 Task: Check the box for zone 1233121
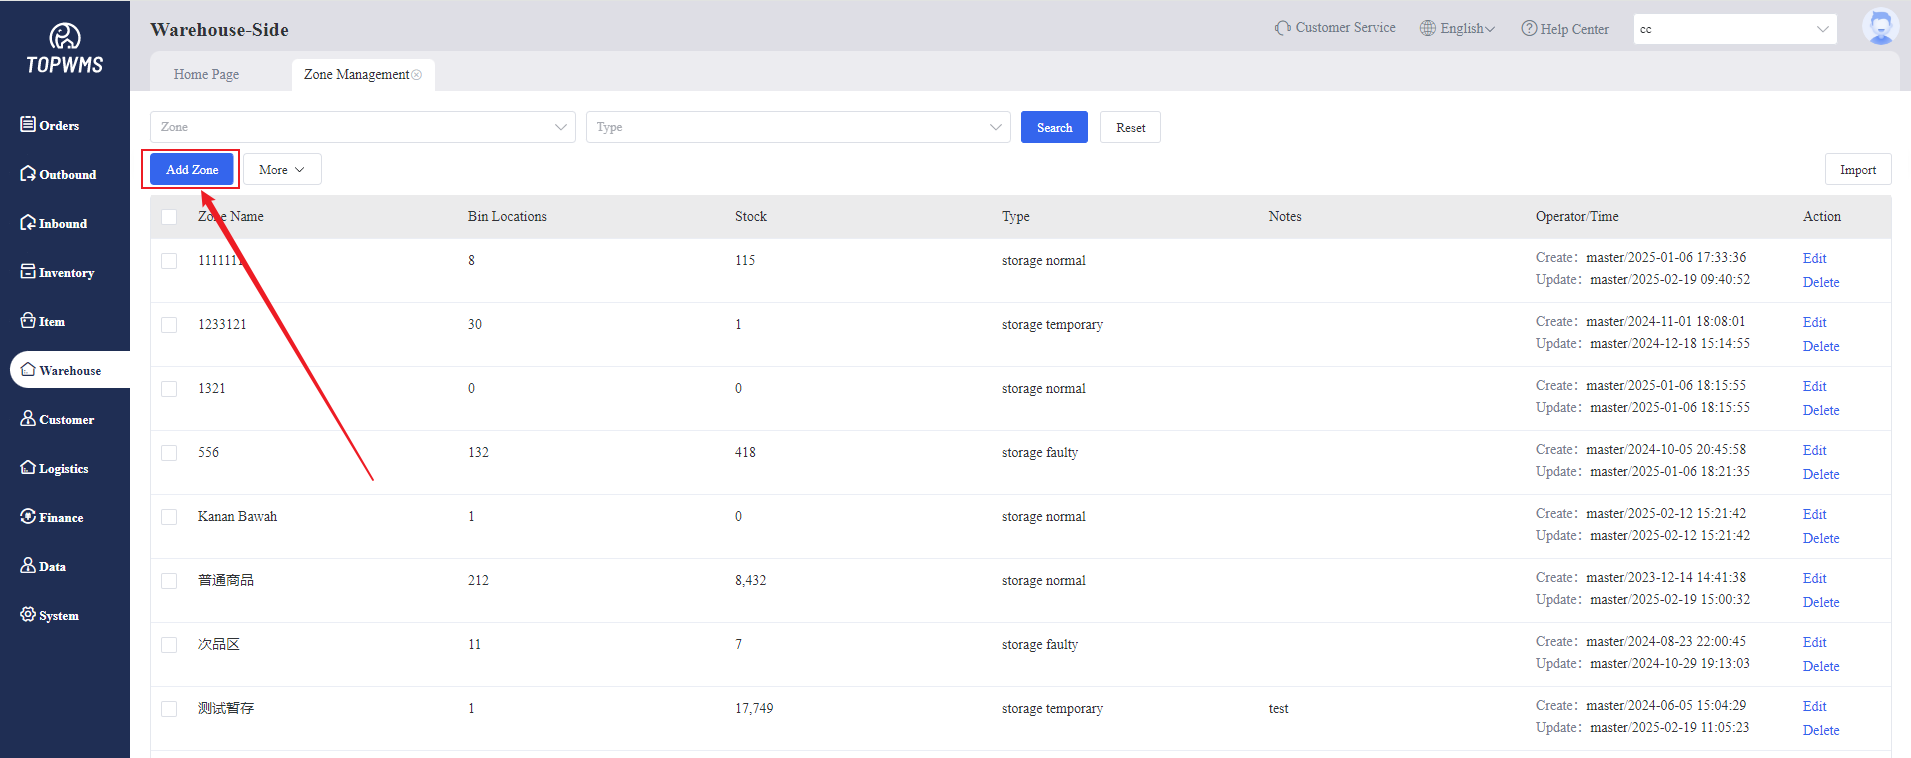pyautogui.click(x=169, y=325)
